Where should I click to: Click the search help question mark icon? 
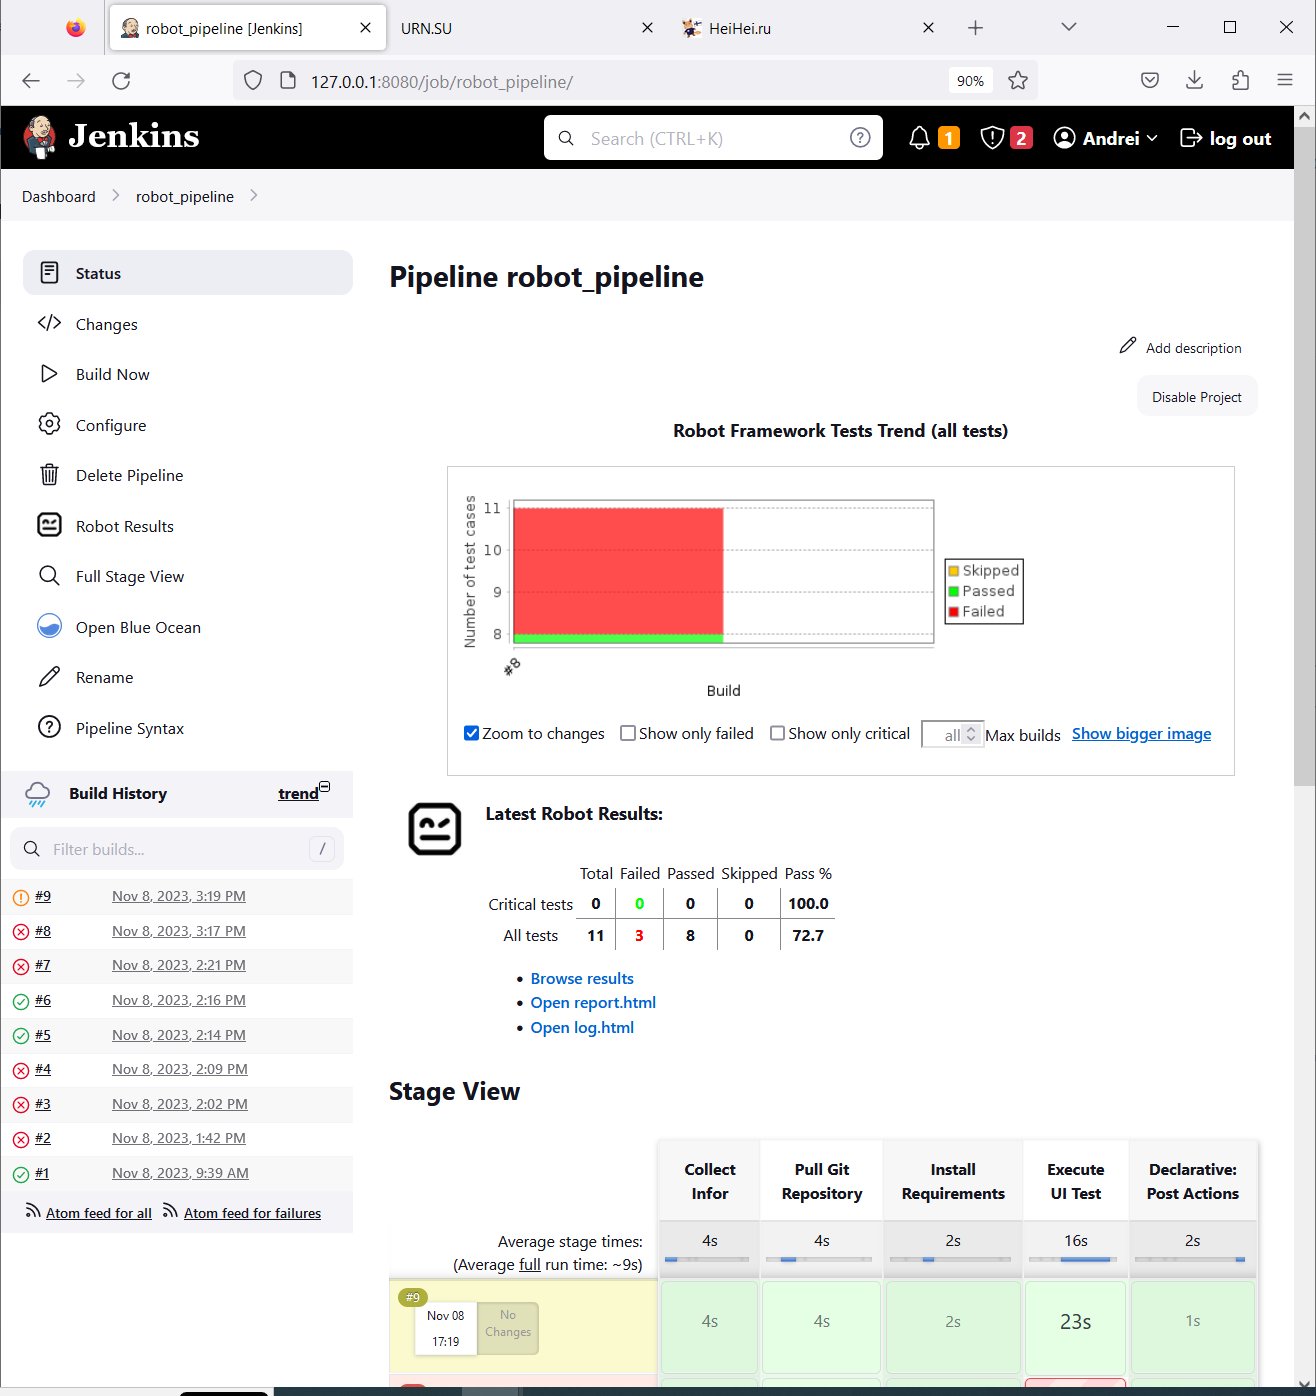860,138
